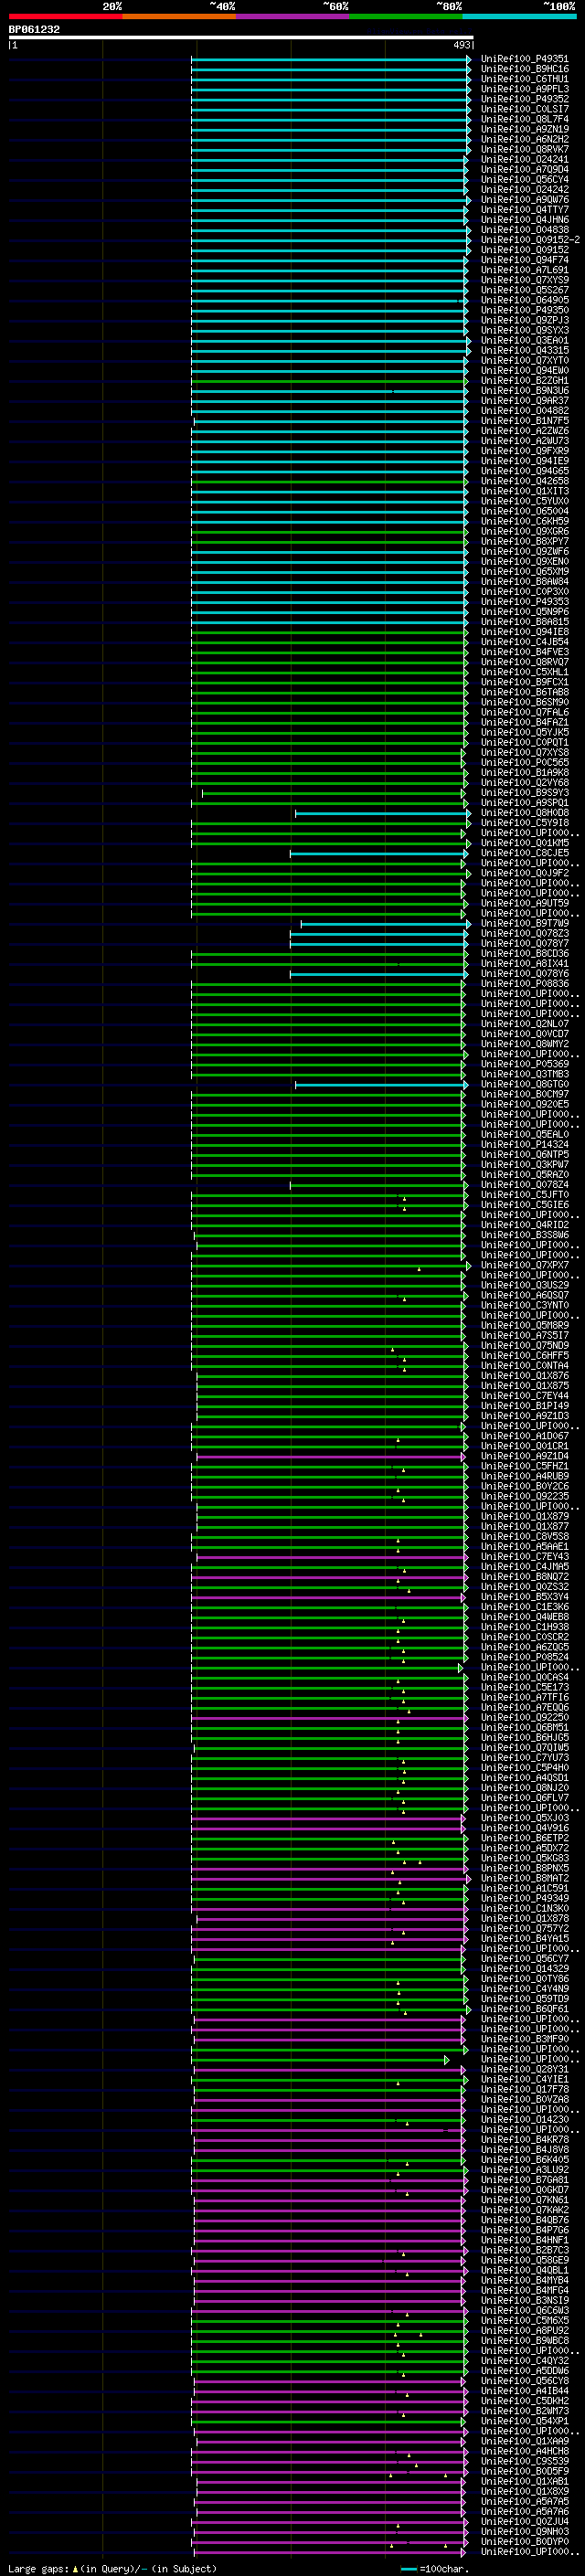The height and width of the screenshot is (2576, 585).
Task: Click the Large gaps legend text at bottom
Action: [112, 2568]
